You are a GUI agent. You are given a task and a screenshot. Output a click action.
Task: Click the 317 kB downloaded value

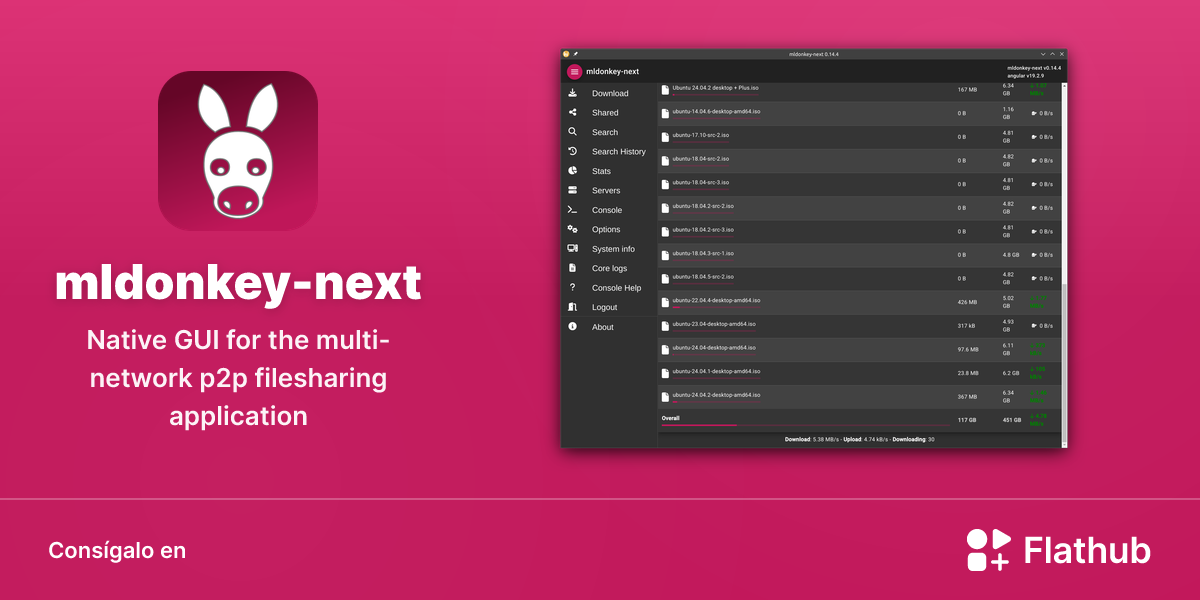point(967,325)
